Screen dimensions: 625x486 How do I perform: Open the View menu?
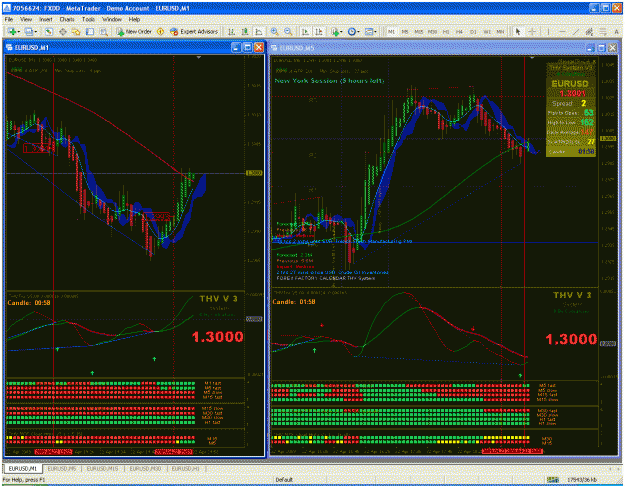[x=26, y=19]
